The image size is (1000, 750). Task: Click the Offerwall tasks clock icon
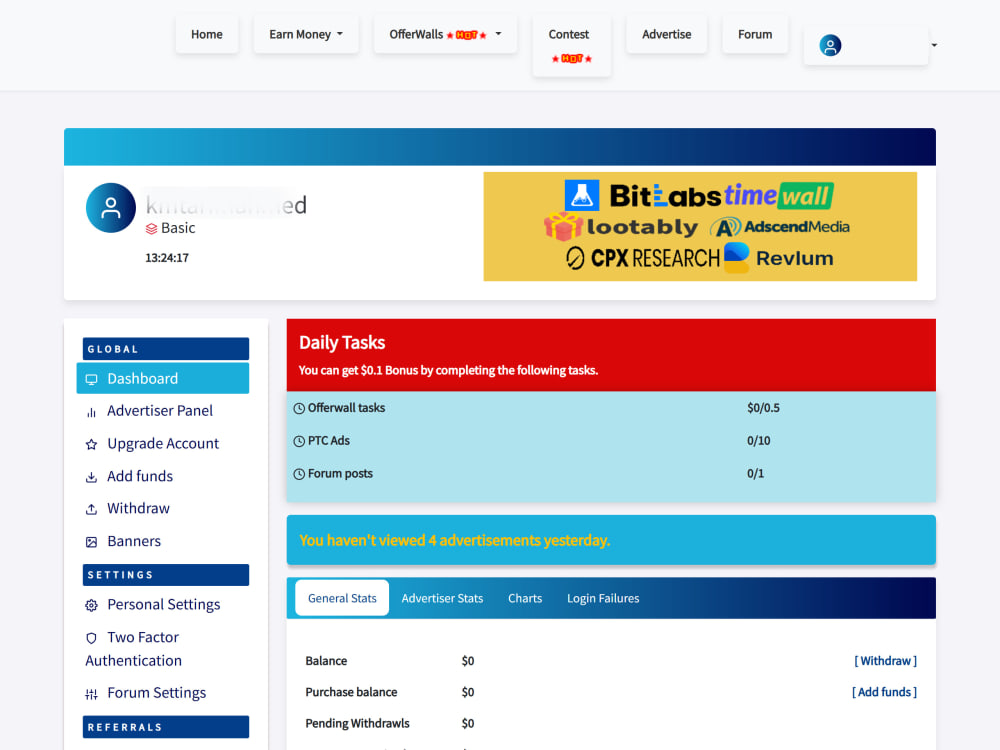point(299,409)
